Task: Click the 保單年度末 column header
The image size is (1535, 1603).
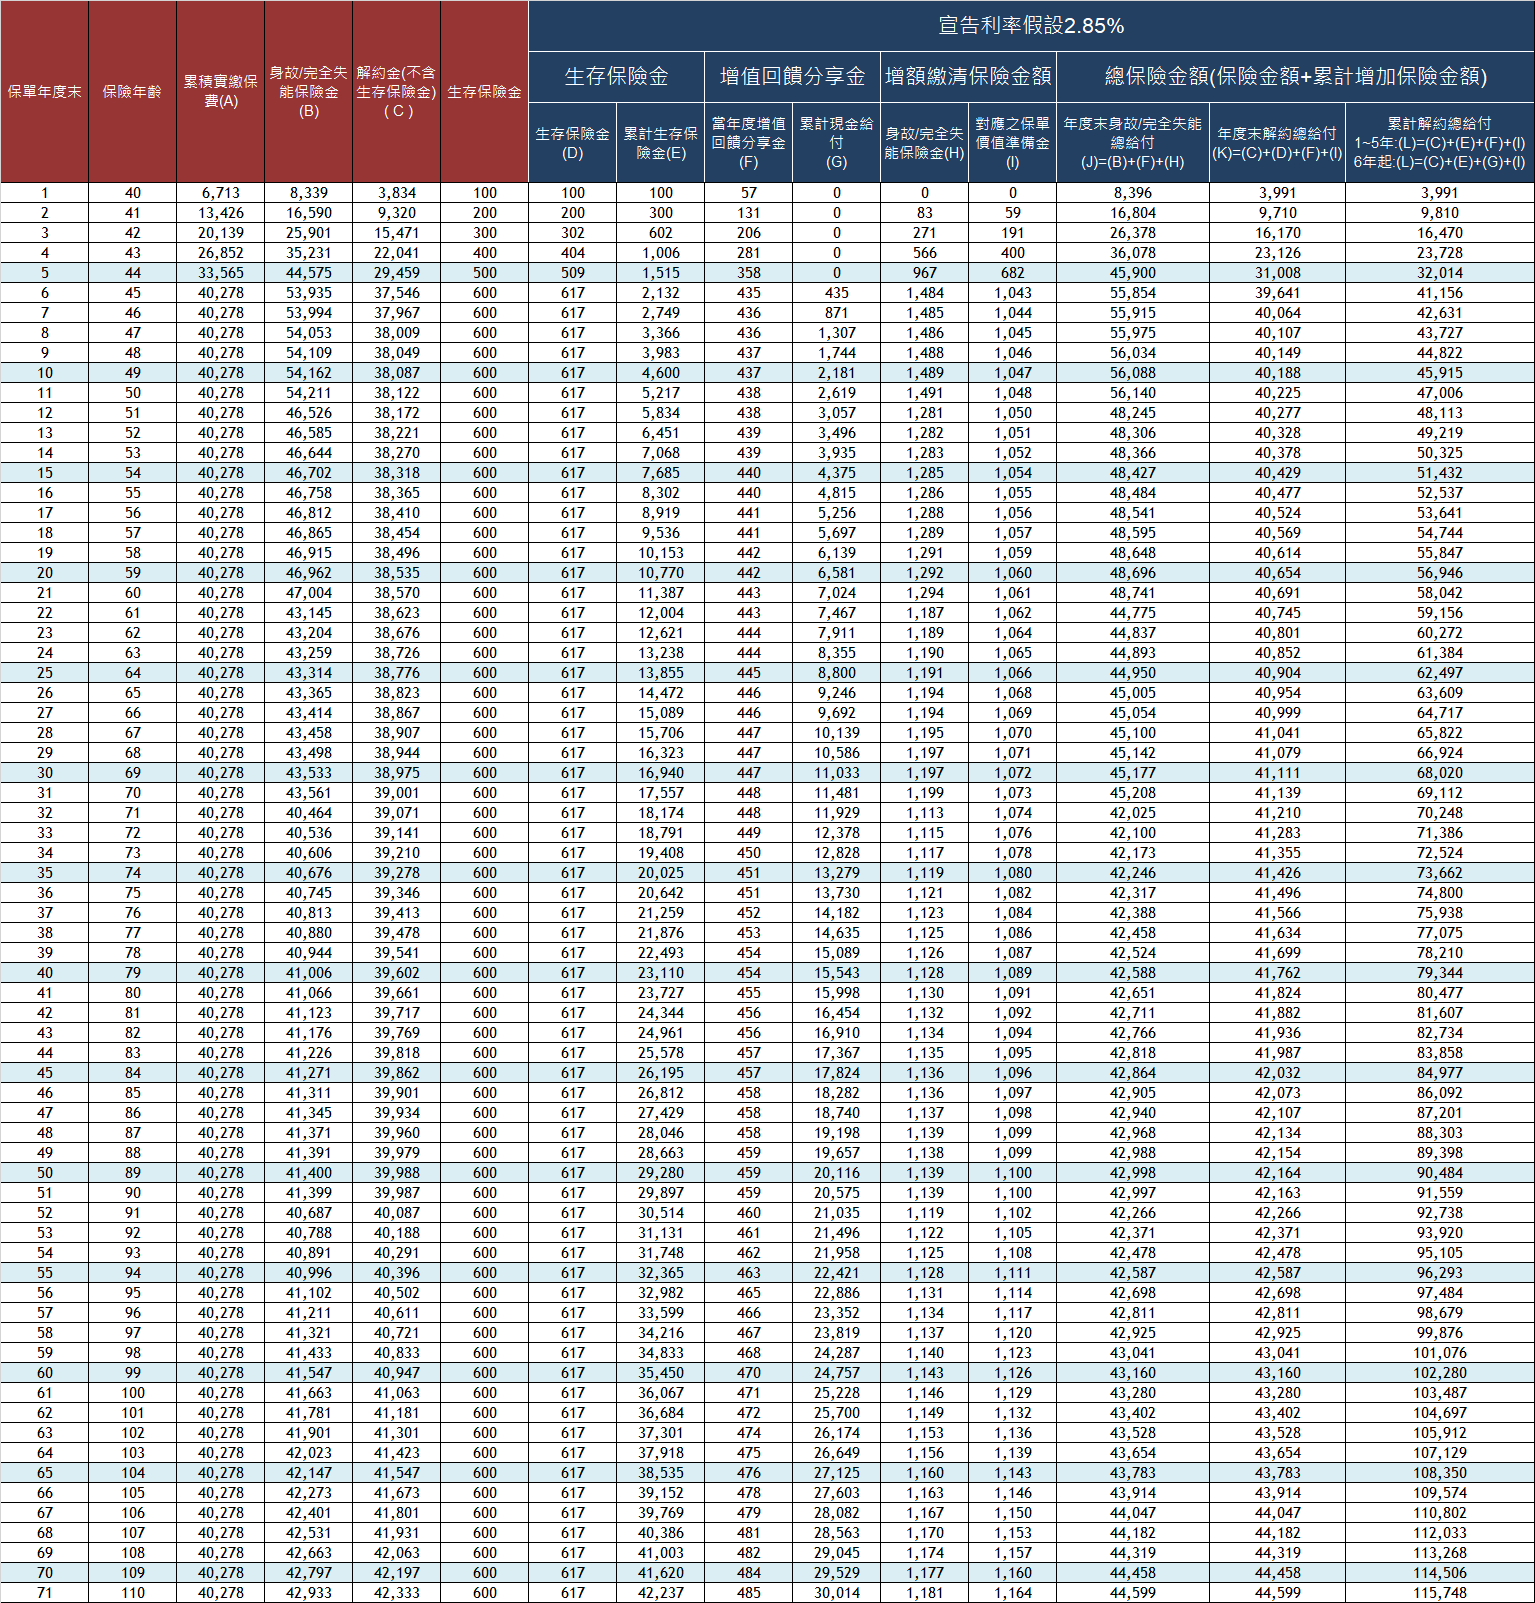Action: tap(44, 92)
